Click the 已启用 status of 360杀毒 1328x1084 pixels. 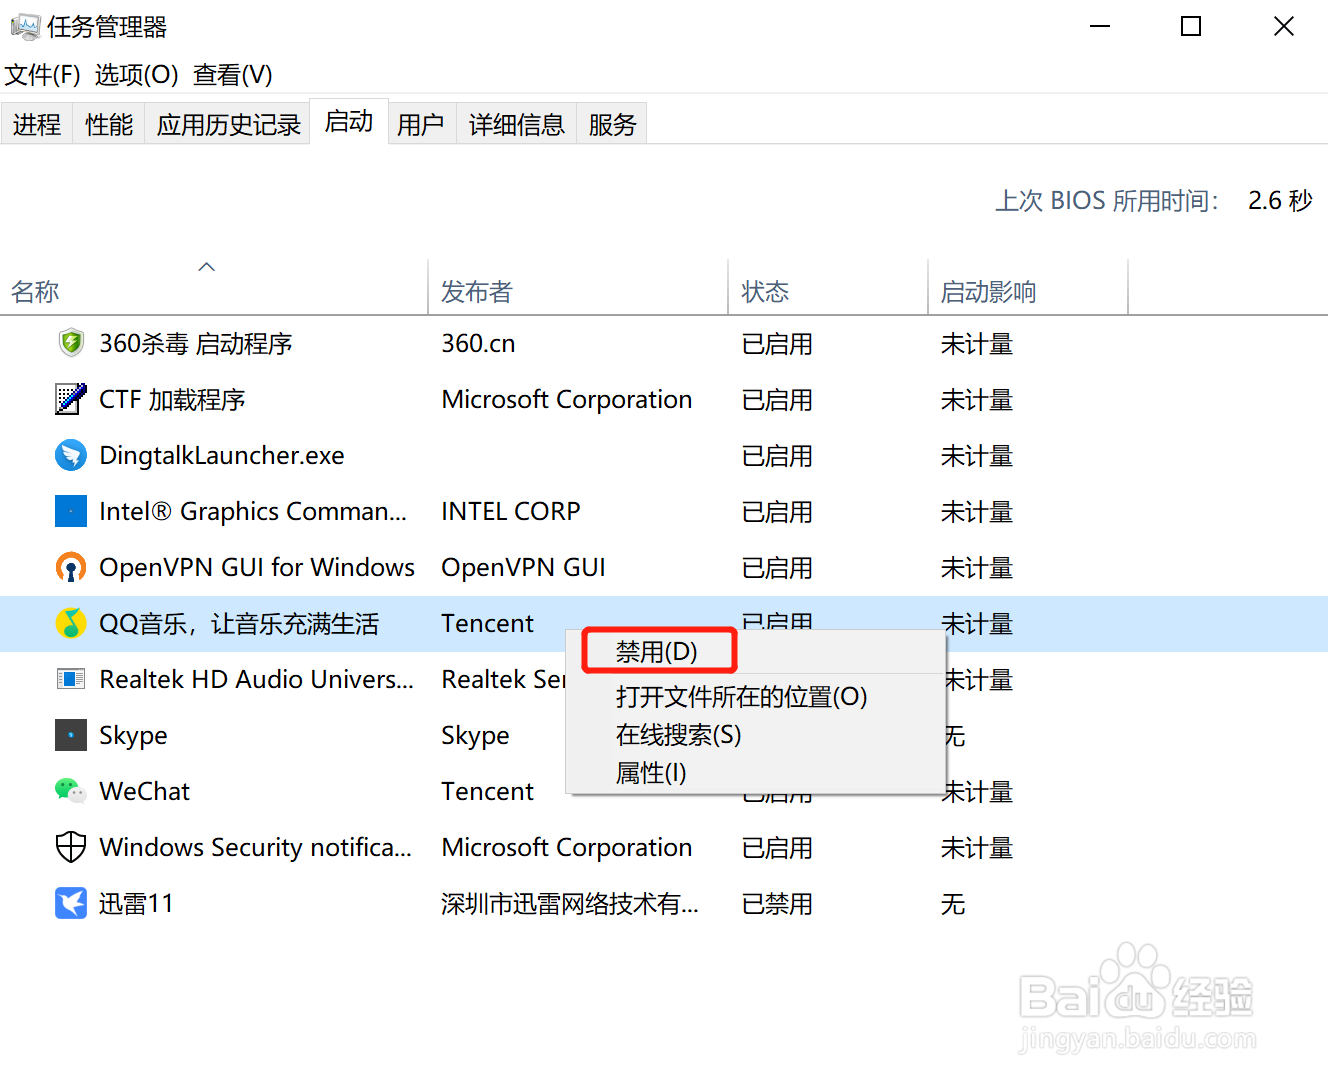tap(777, 344)
